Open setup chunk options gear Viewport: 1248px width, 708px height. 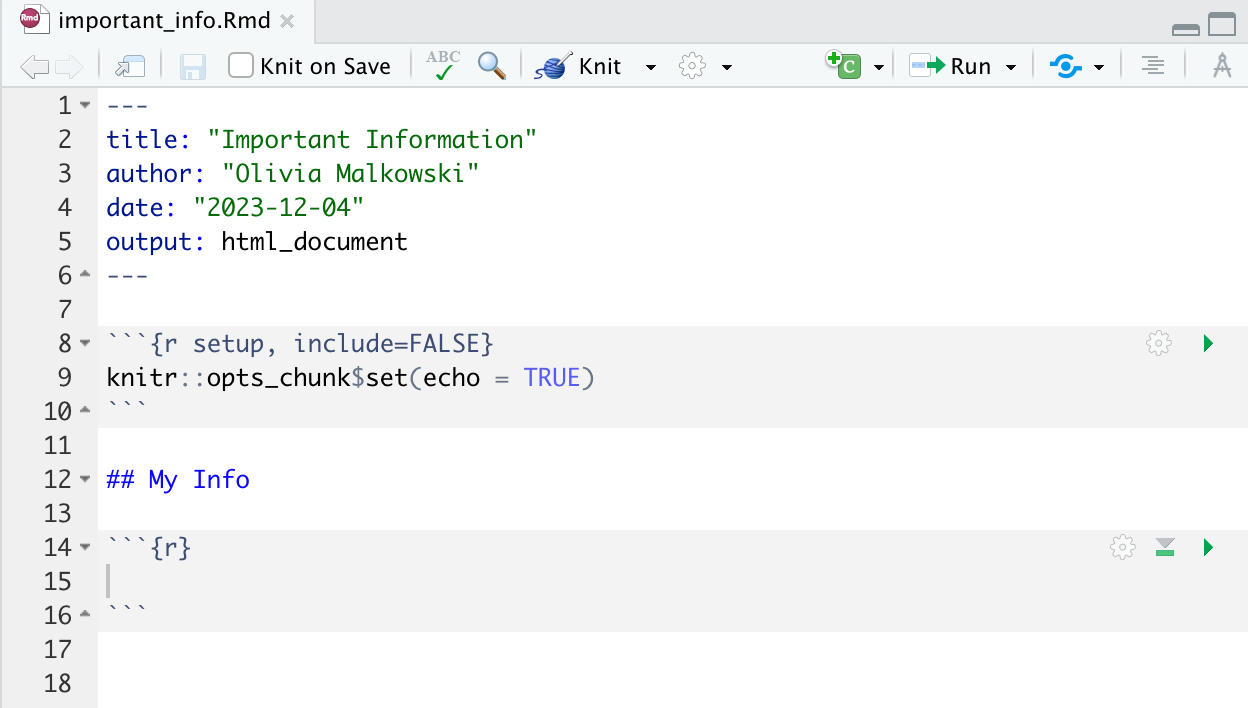pyautogui.click(x=1158, y=344)
